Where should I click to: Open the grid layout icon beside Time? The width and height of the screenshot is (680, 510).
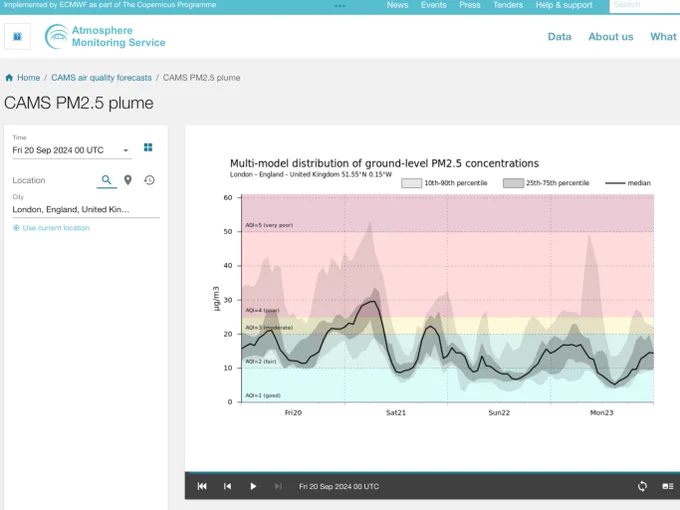[148, 147]
